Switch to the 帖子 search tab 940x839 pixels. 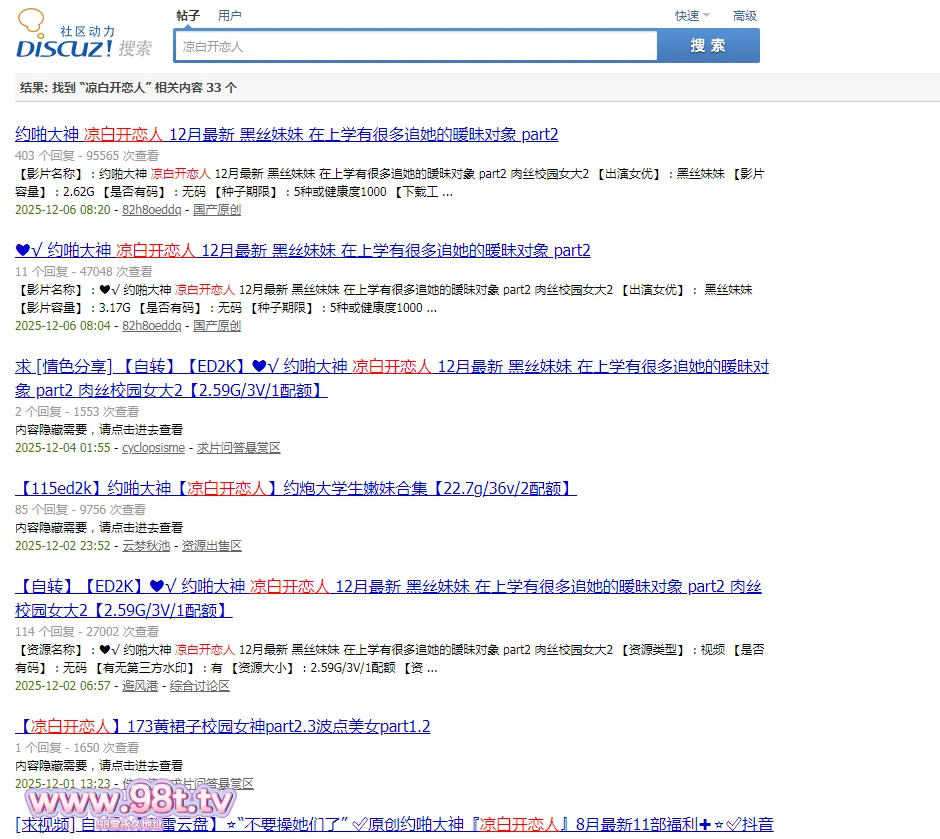pyautogui.click(x=188, y=16)
